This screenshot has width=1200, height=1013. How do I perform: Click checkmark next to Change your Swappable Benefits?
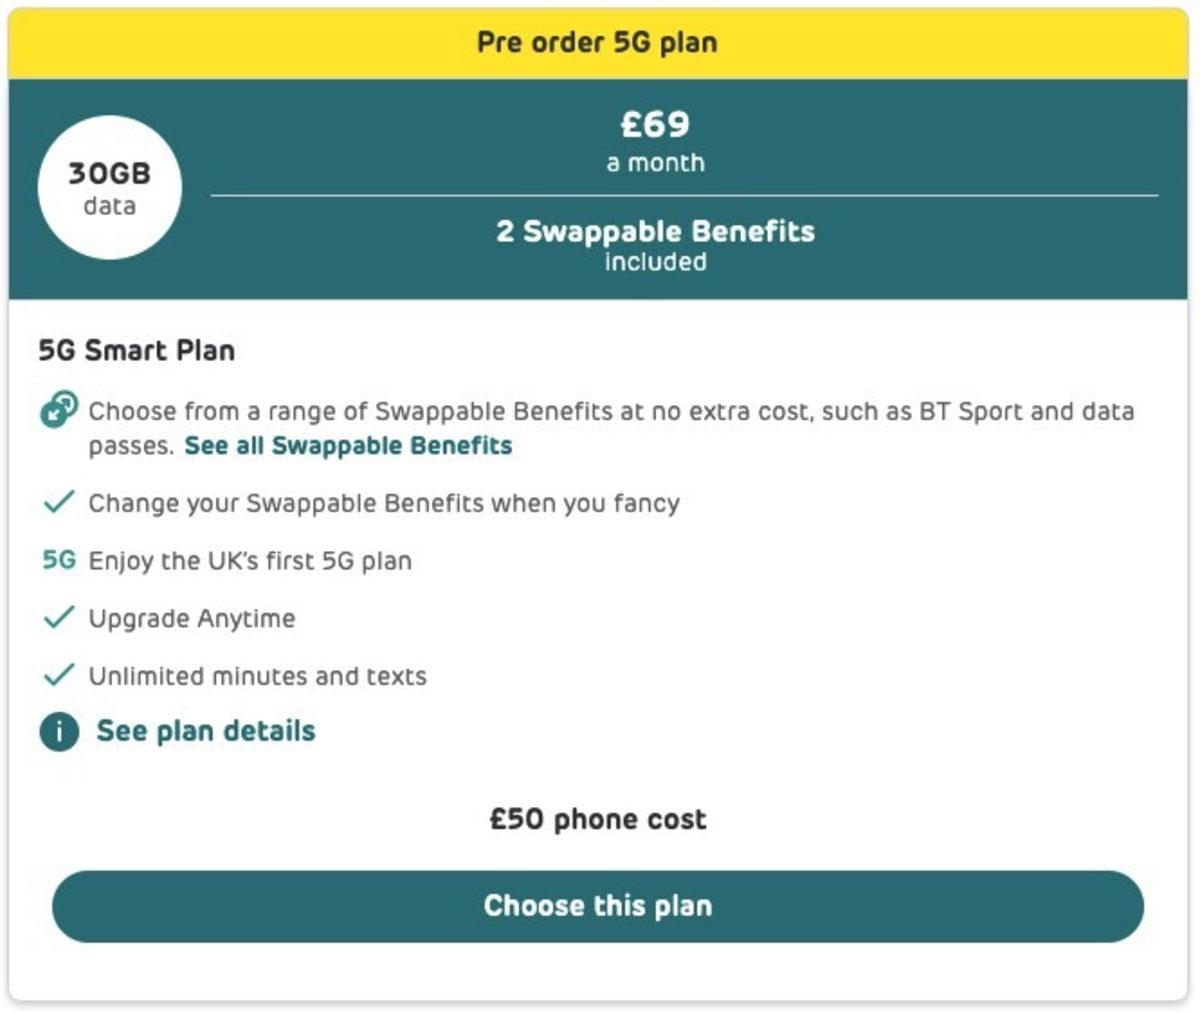coord(59,502)
